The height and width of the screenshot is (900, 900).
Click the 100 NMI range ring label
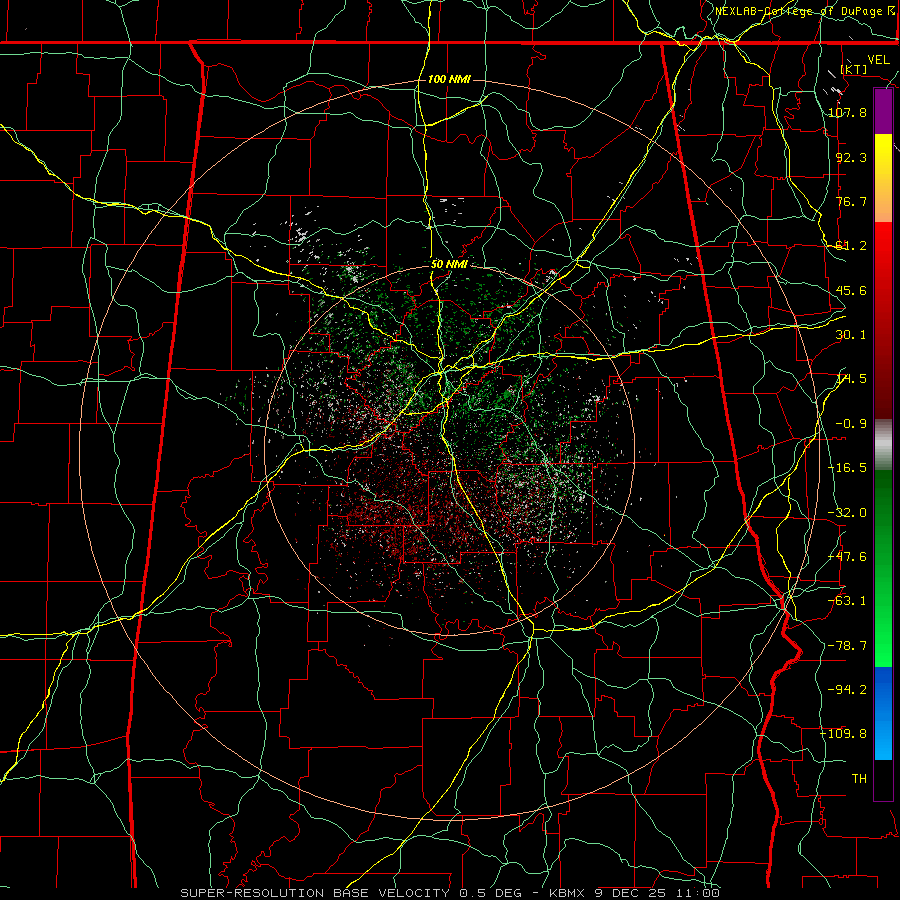point(449,79)
